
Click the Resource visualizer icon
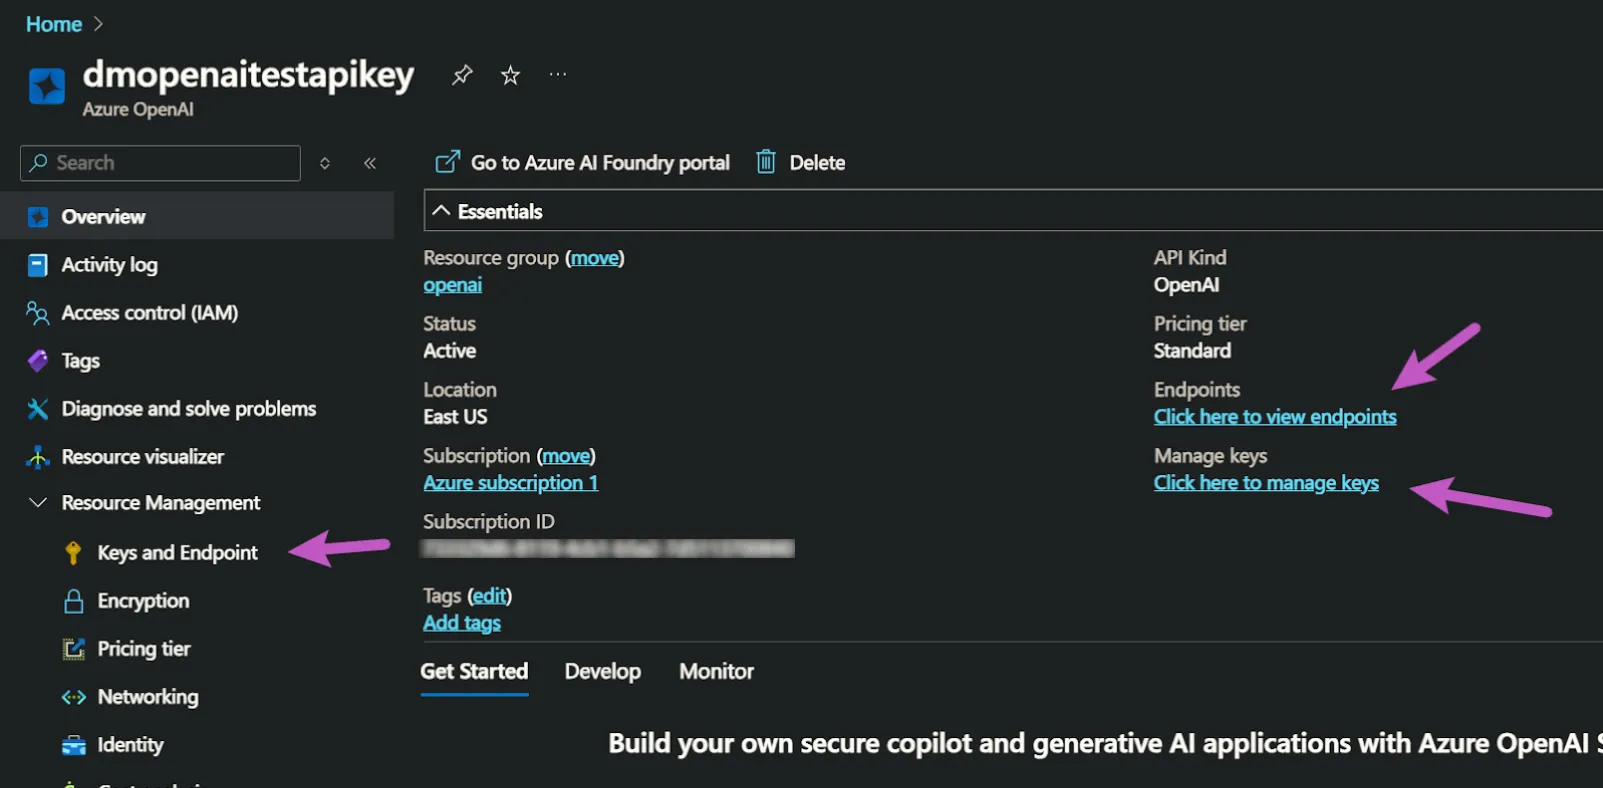(38, 457)
